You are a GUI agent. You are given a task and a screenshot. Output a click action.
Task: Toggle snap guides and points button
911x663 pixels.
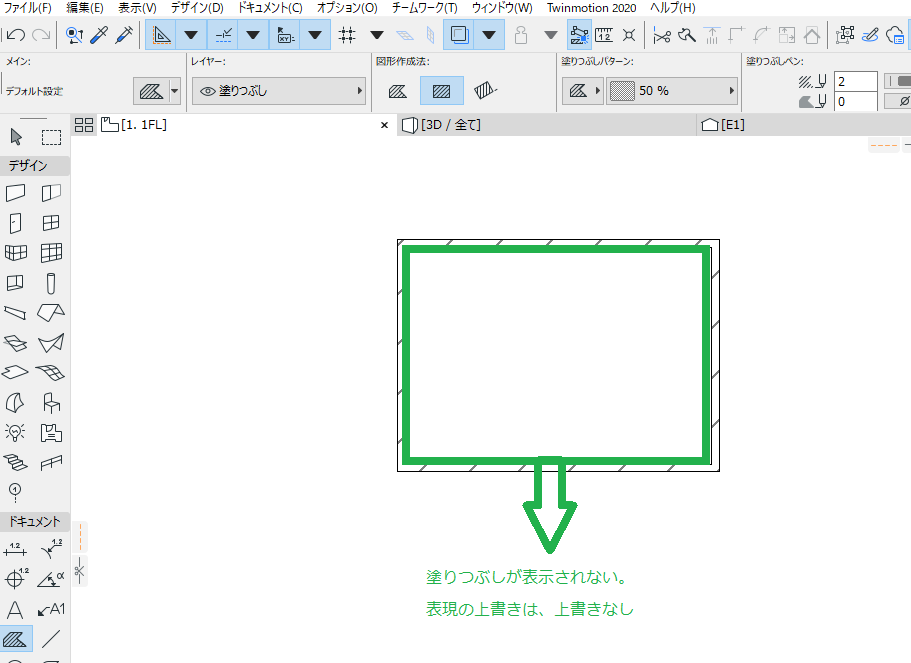(x=223, y=35)
